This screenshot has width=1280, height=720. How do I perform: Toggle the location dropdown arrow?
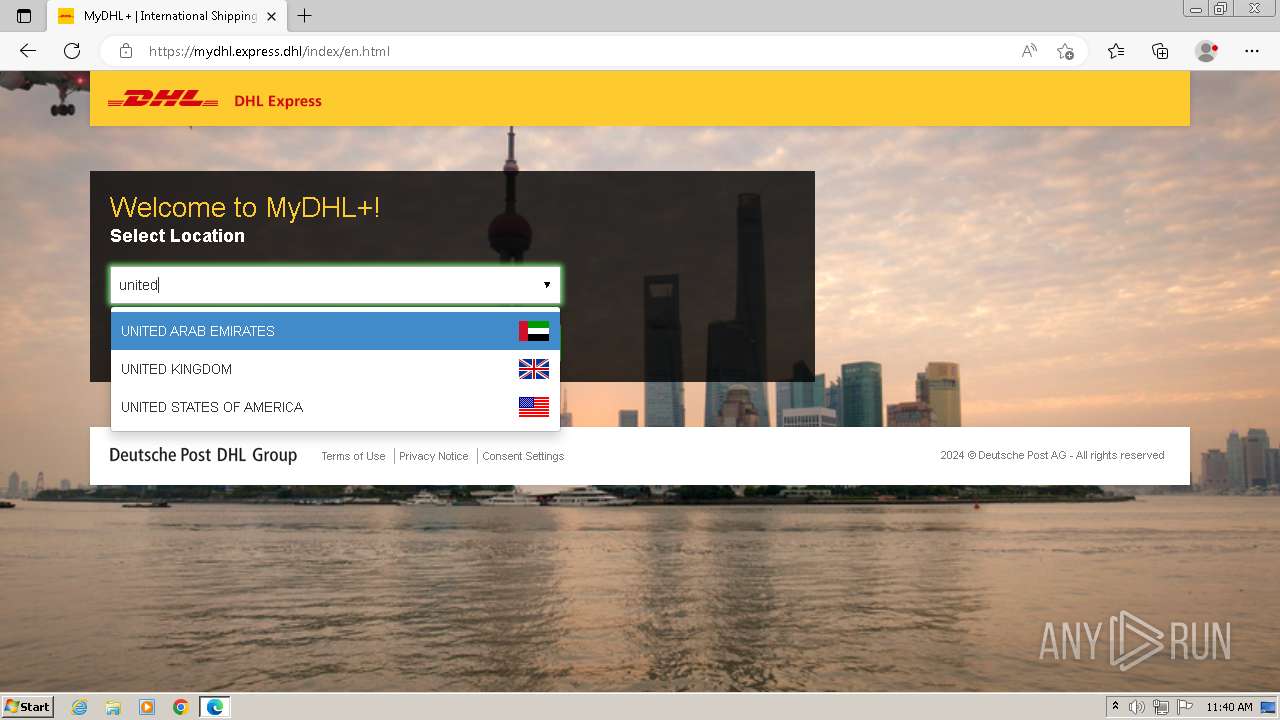(x=547, y=285)
